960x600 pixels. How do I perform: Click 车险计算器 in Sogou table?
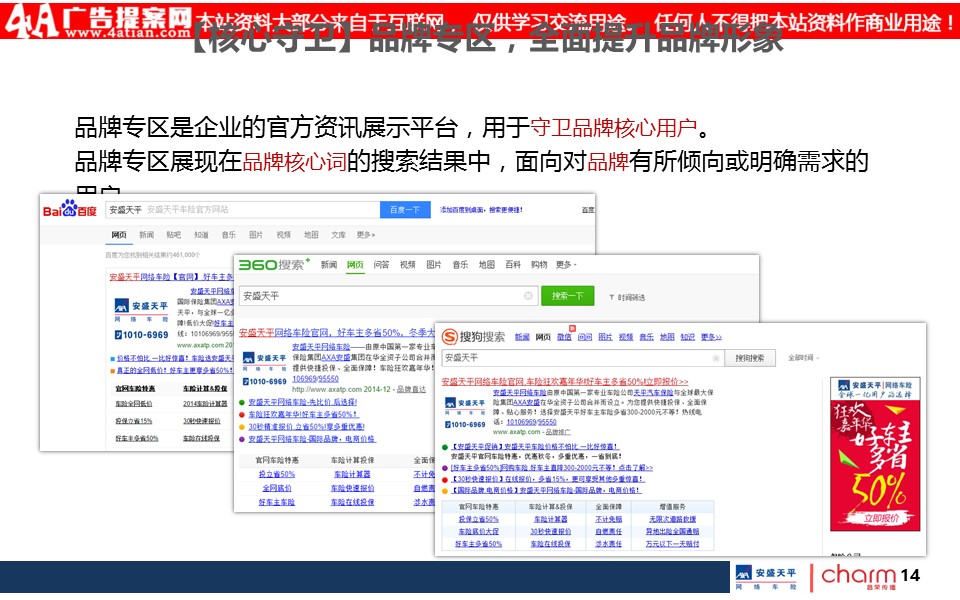coord(550,519)
